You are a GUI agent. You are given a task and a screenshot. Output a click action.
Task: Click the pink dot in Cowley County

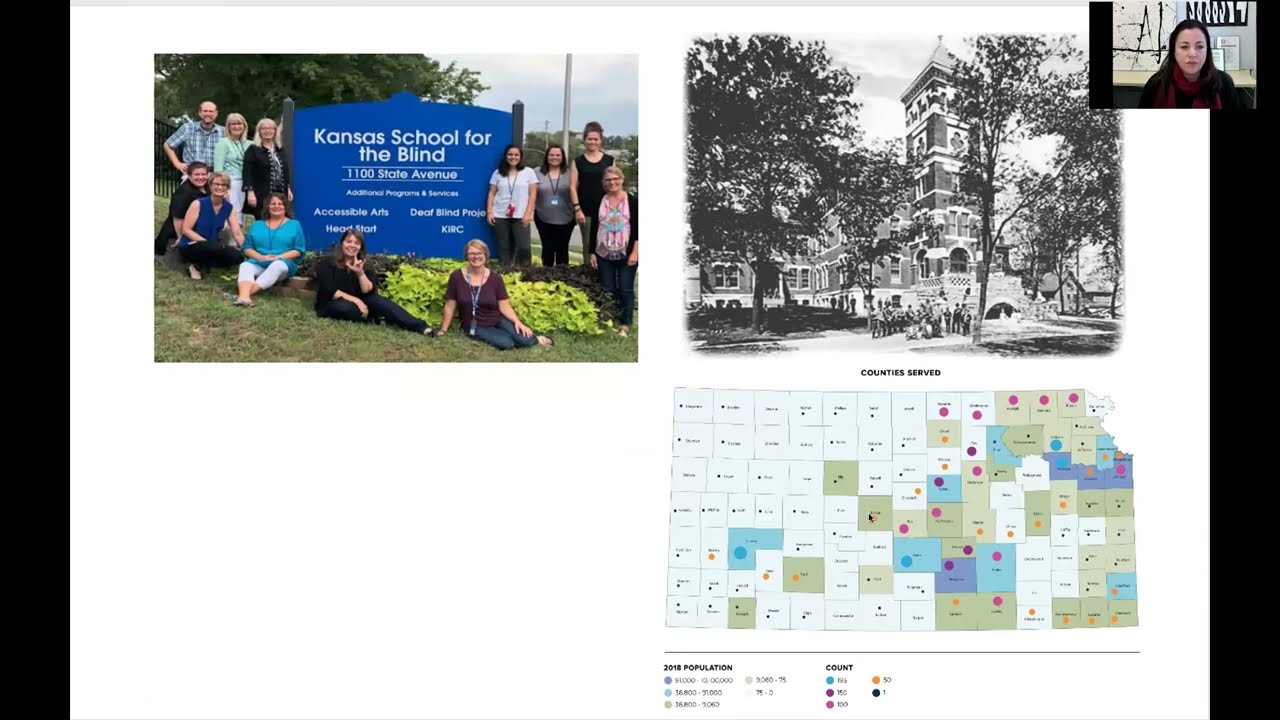997,600
